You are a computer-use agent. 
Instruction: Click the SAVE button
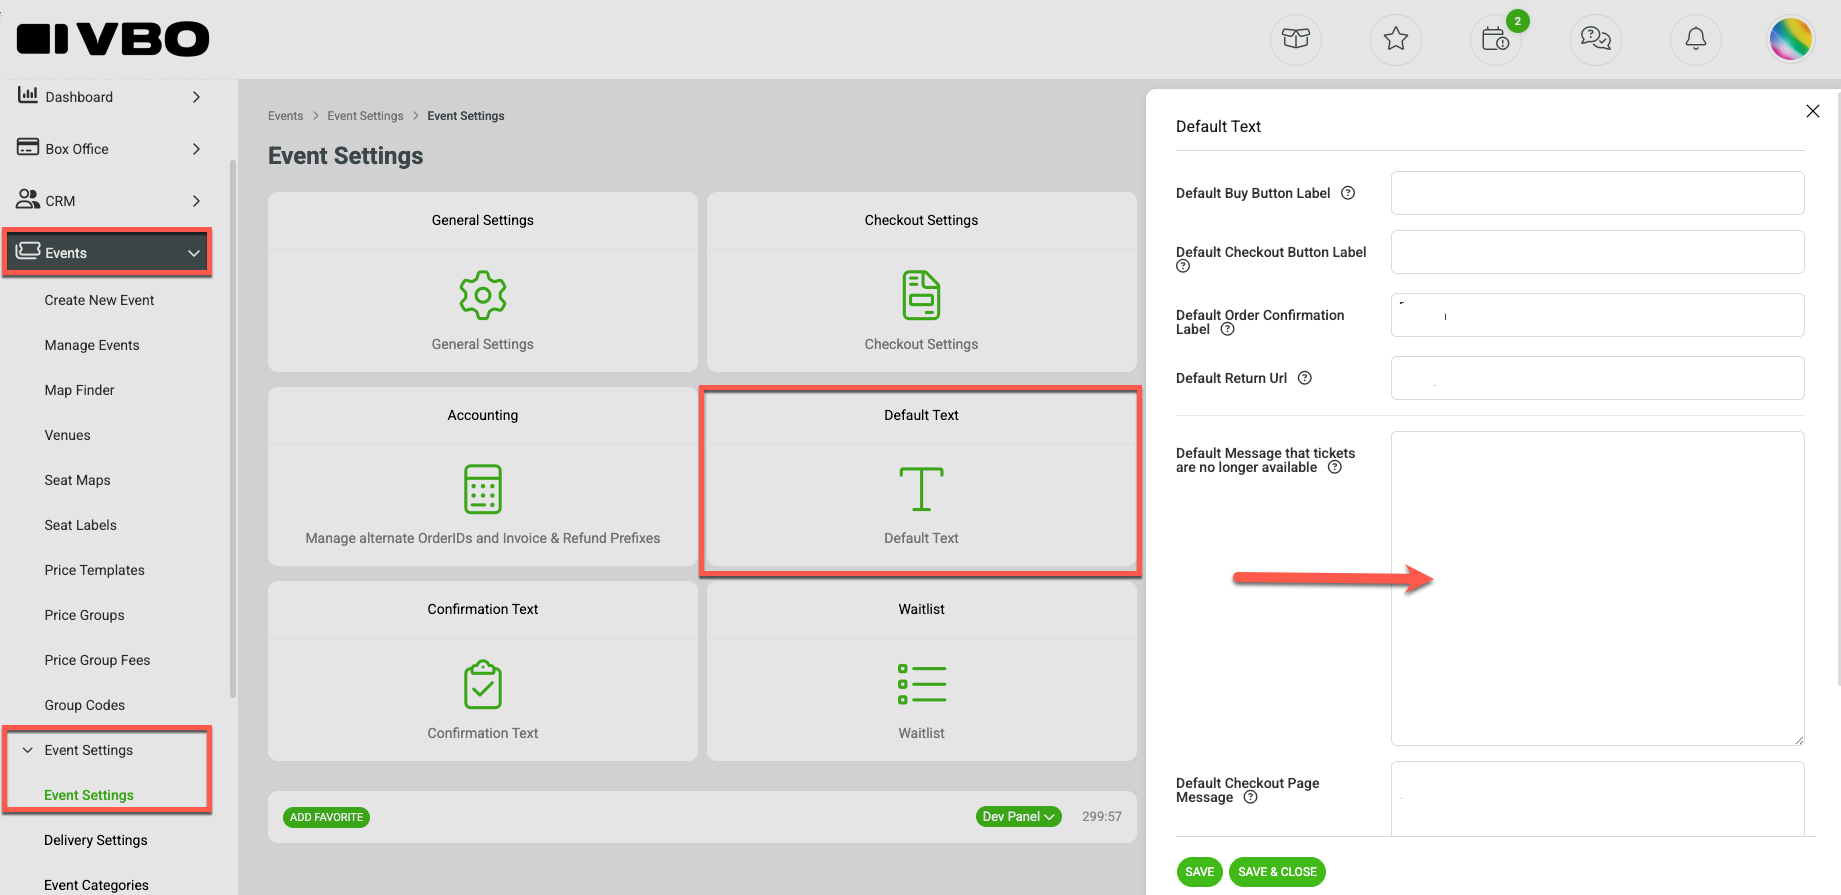pos(1199,872)
